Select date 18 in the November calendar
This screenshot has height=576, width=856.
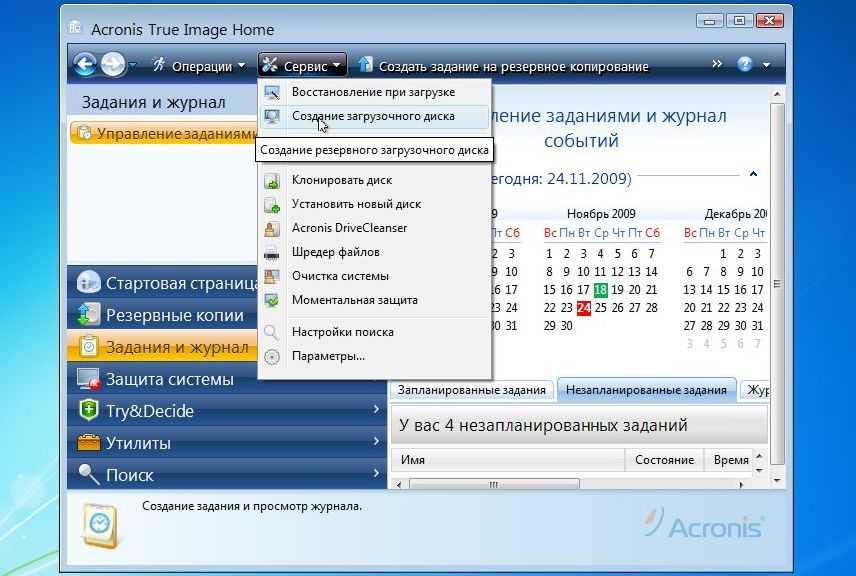pos(600,290)
